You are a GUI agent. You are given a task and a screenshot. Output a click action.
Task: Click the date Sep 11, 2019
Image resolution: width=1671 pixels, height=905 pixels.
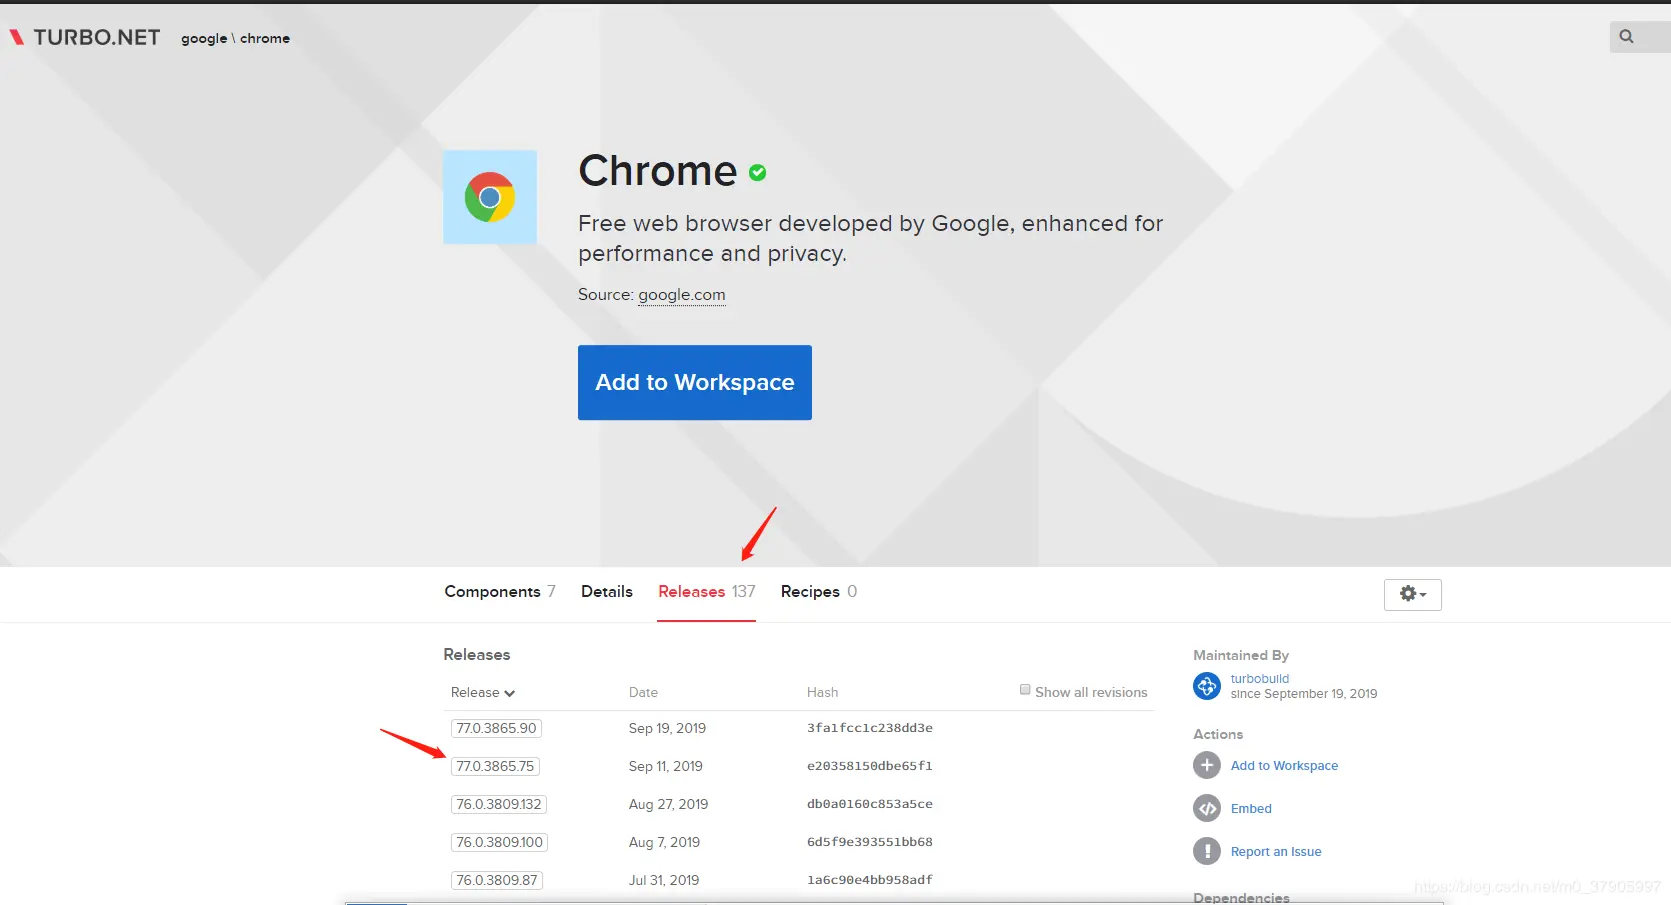point(666,766)
